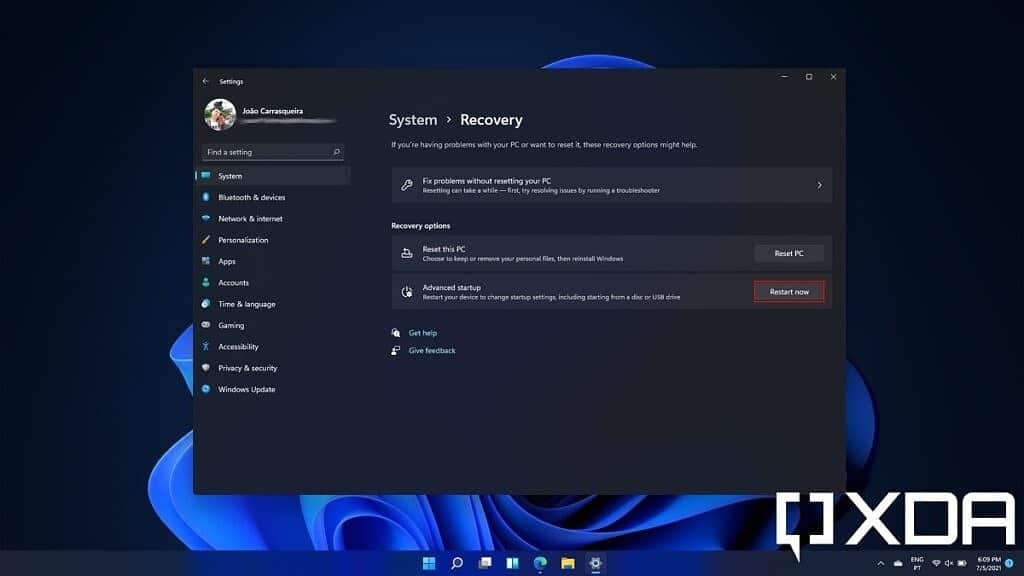Image resolution: width=1024 pixels, height=576 pixels.
Task: Switch the ENG PT input language
Action: pos(917,564)
